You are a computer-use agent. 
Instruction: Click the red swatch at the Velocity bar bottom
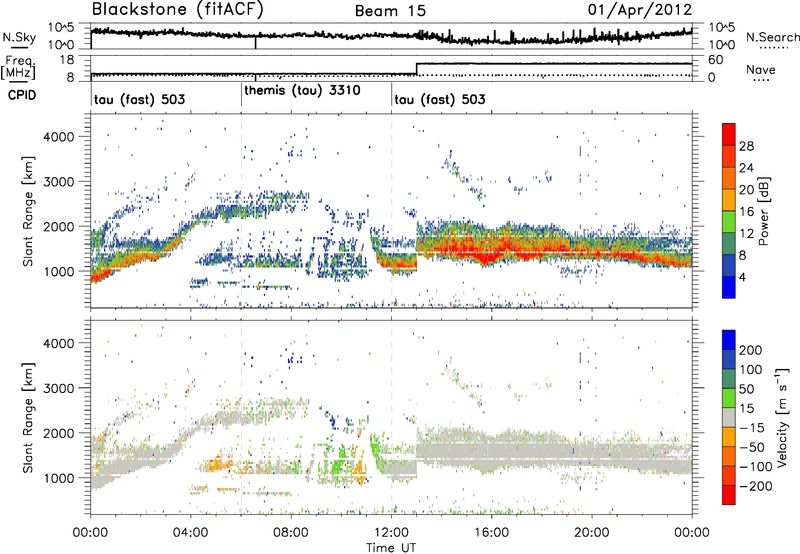[x=729, y=495]
